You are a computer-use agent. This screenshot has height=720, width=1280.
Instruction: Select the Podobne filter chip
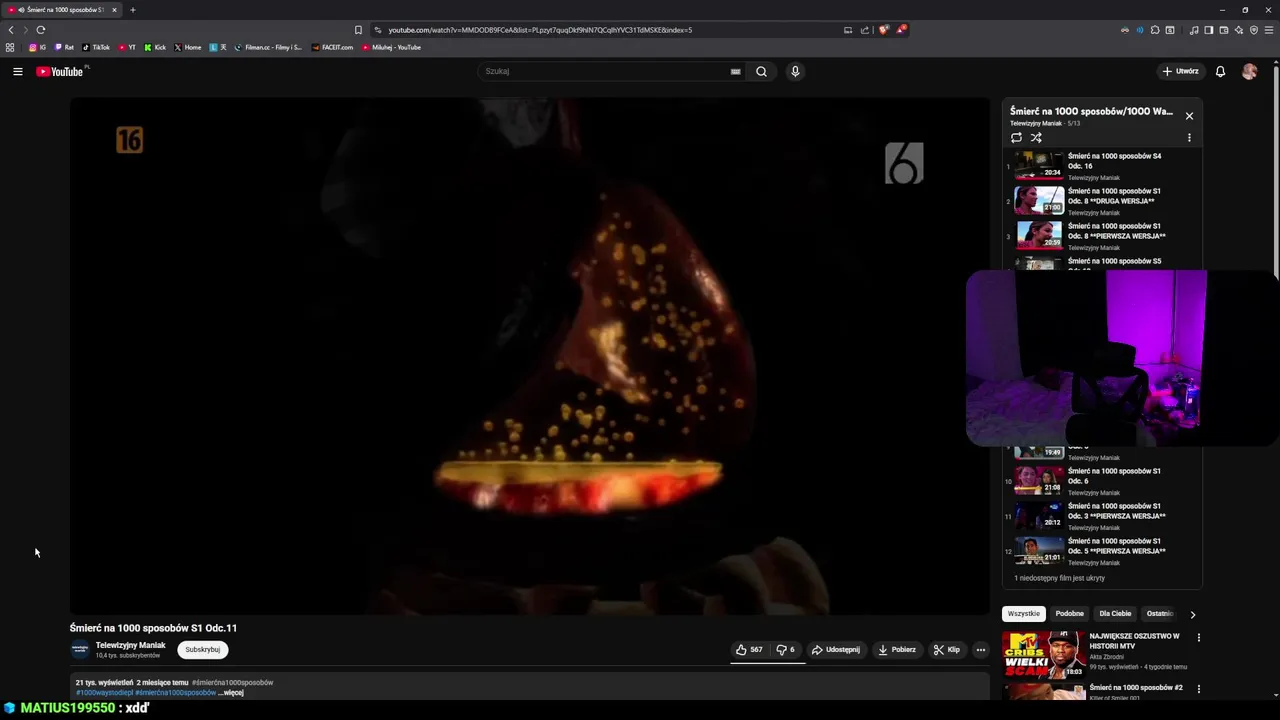coord(1069,614)
